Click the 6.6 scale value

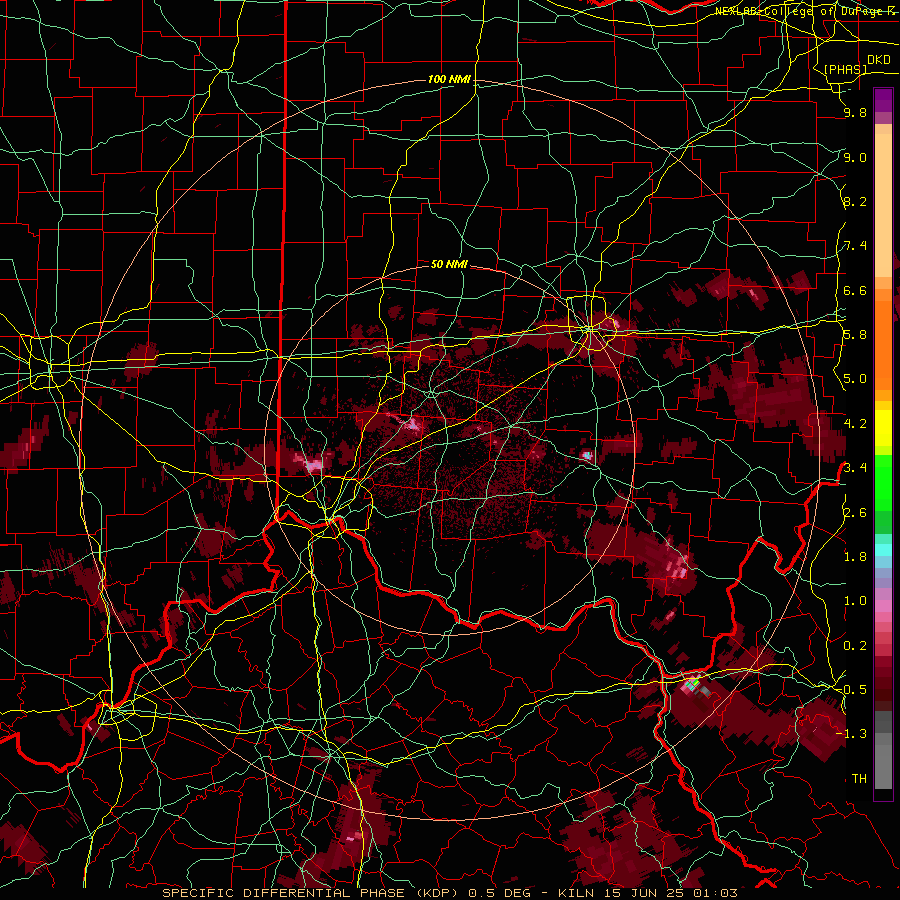855,290
